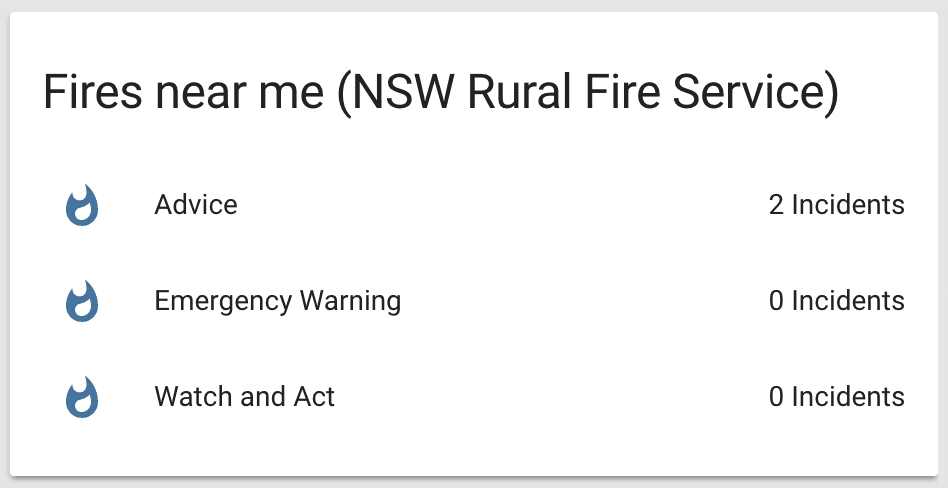Click Watch and Act's "0 Incidents" value

coord(836,397)
